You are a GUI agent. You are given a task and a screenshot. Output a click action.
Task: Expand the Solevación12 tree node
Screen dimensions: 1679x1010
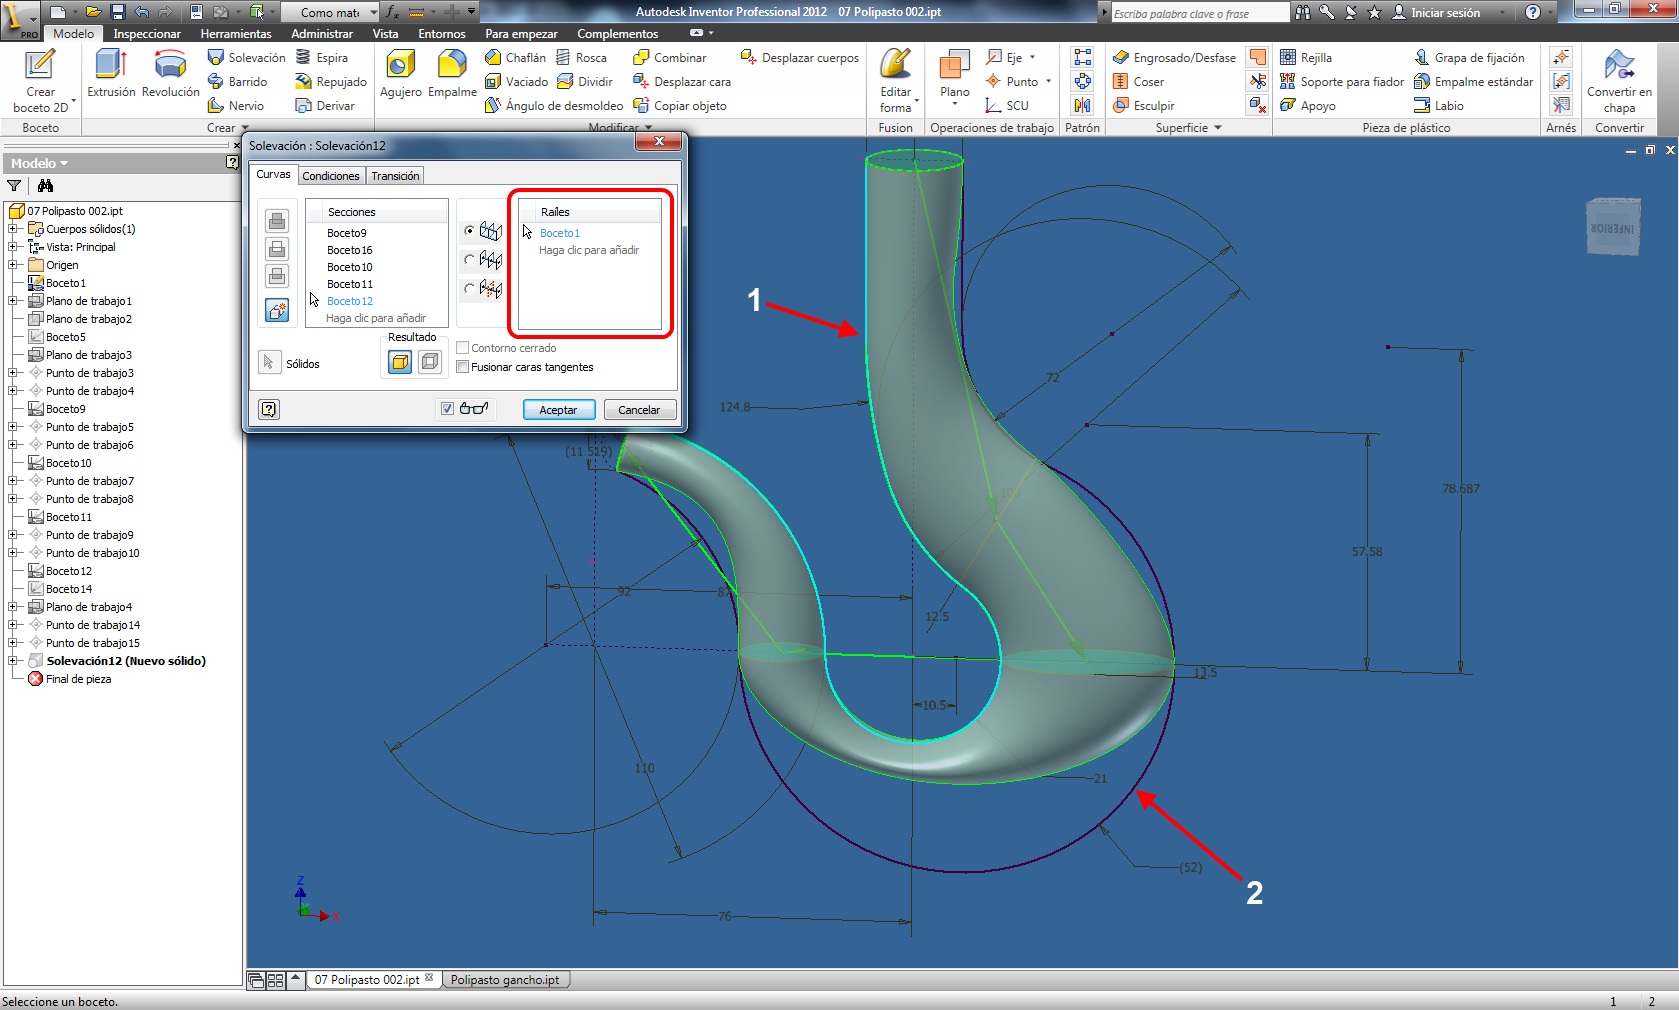(13, 661)
